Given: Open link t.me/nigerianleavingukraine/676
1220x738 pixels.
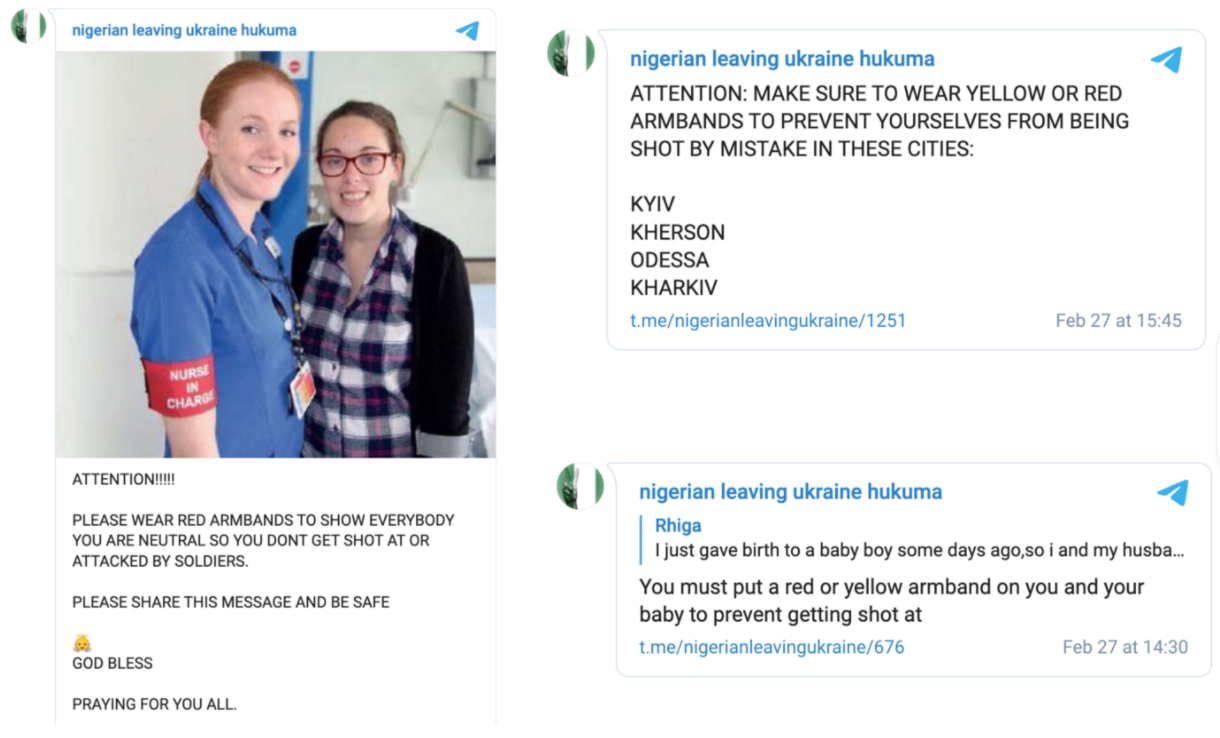Looking at the screenshot, I should [x=771, y=647].
